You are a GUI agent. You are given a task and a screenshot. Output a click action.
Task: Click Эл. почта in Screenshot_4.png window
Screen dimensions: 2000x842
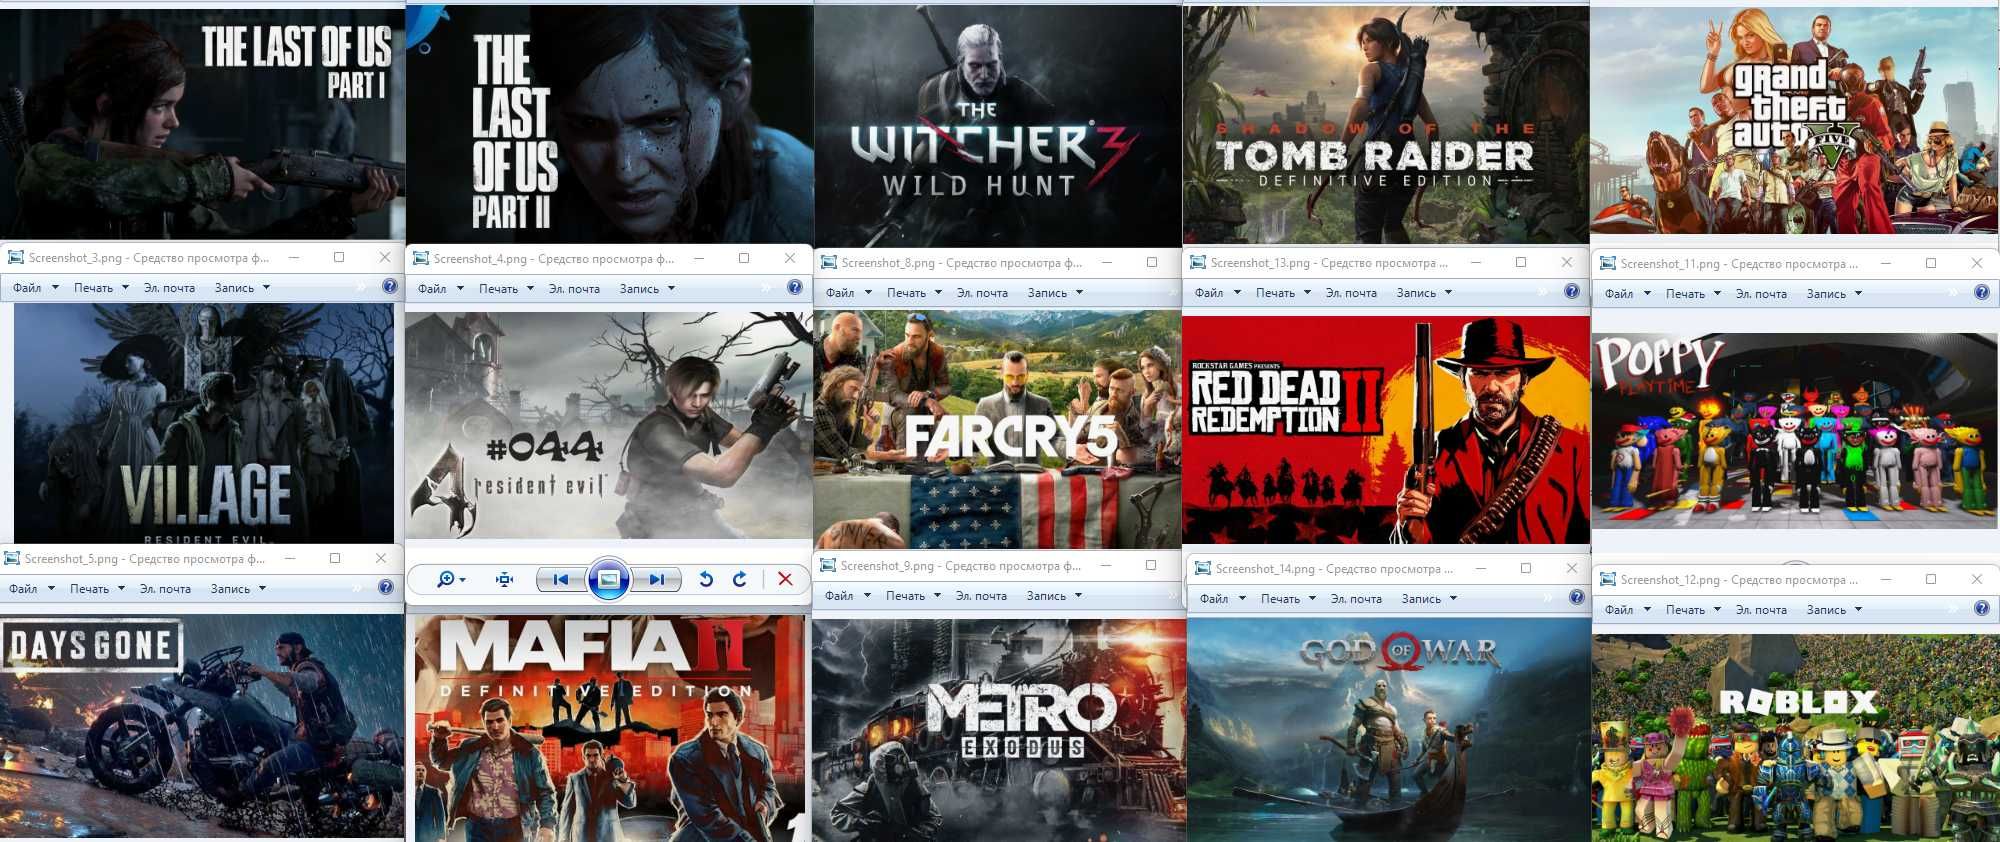click(574, 289)
